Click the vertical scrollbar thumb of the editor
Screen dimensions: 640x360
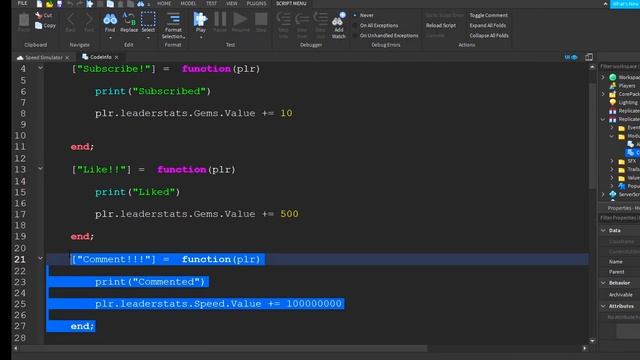point(592,136)
